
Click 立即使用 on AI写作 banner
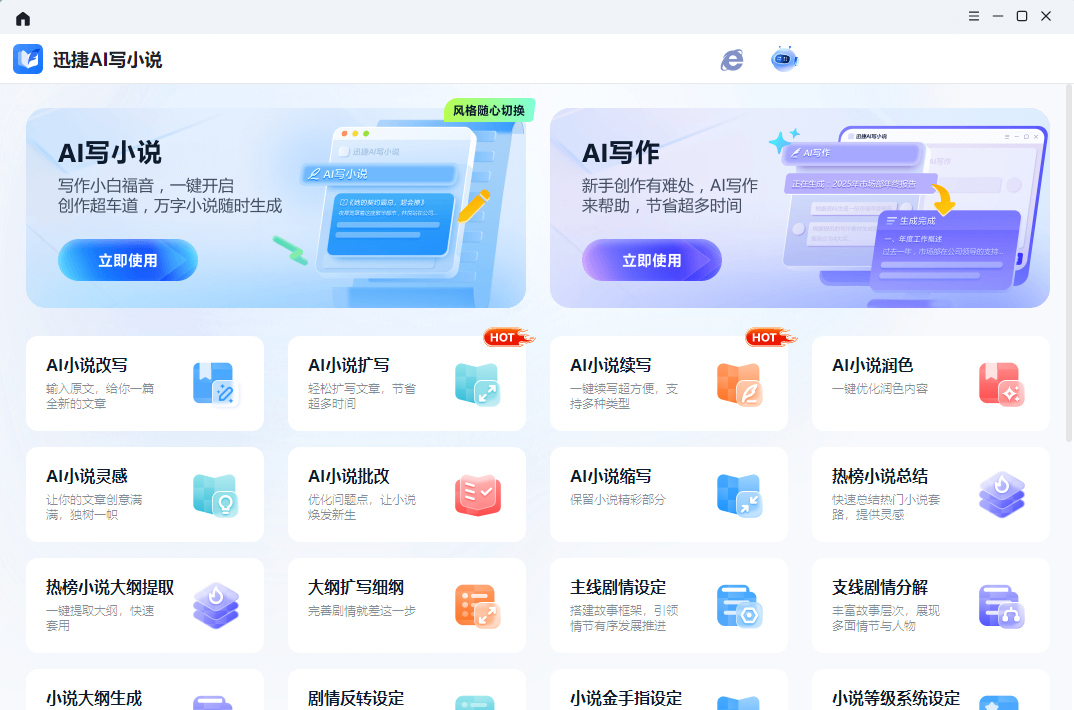[x=652, y=260]
